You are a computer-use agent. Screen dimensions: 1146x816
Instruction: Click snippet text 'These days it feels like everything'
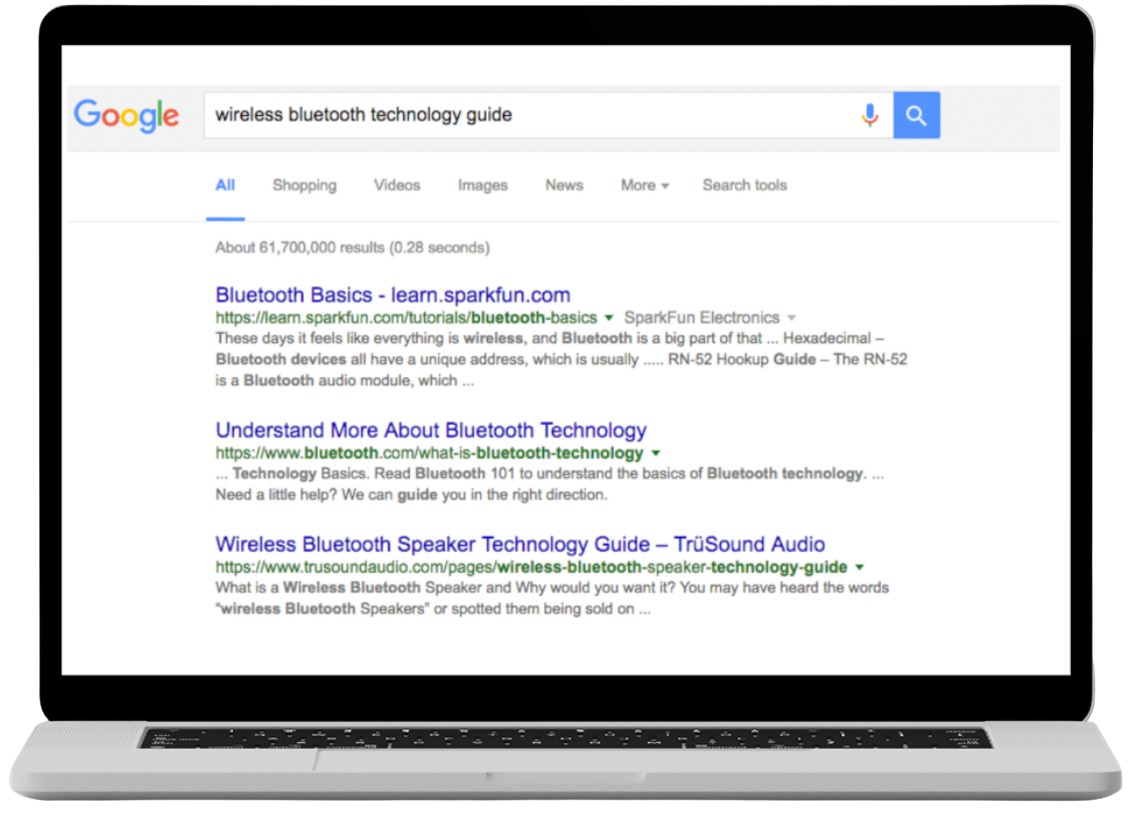(x=330, y=338)
